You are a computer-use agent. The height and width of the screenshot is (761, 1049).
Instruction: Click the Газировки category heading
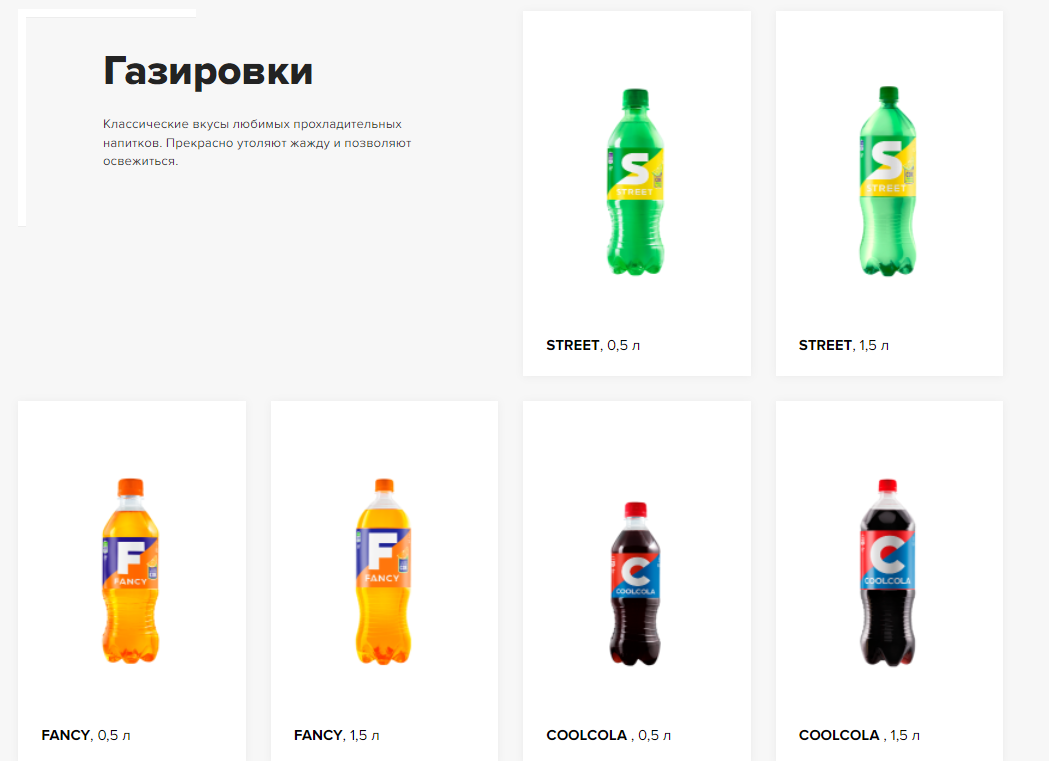208,71
